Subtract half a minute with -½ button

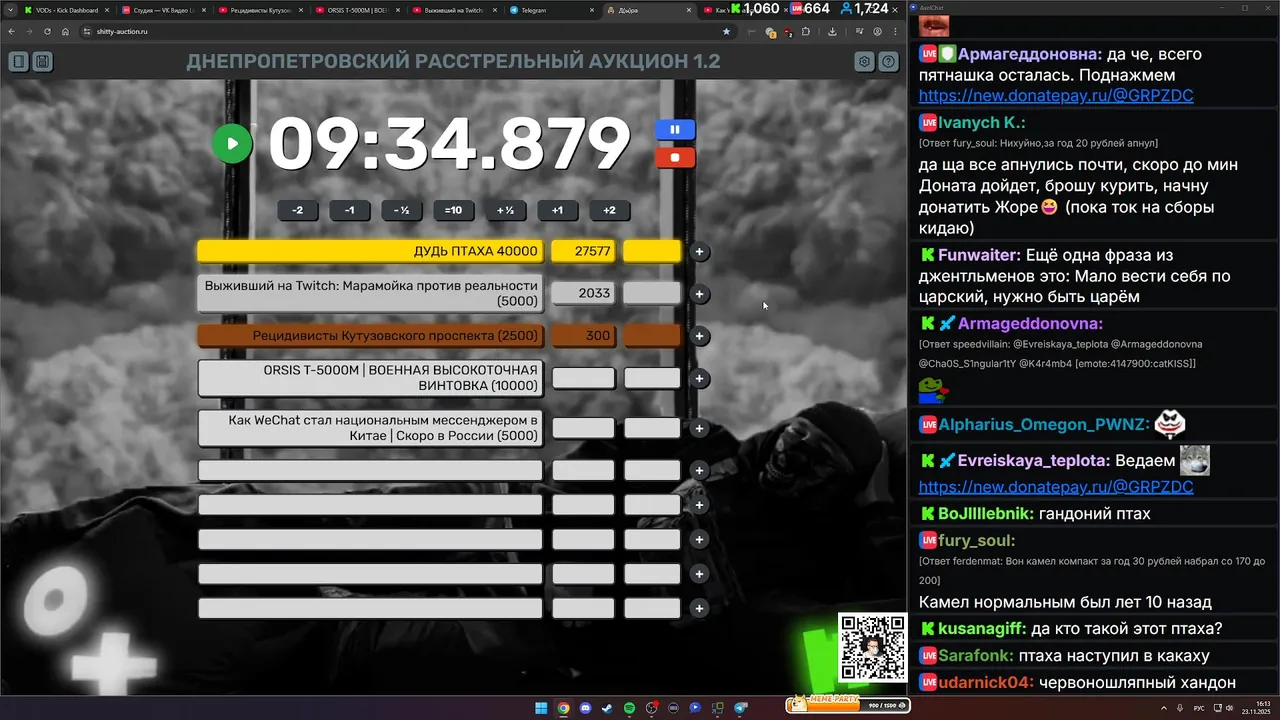coord(401,210)
